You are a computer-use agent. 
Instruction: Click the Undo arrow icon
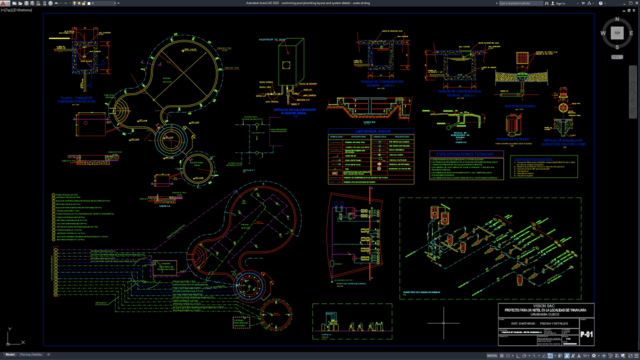[x=57, y=3]
